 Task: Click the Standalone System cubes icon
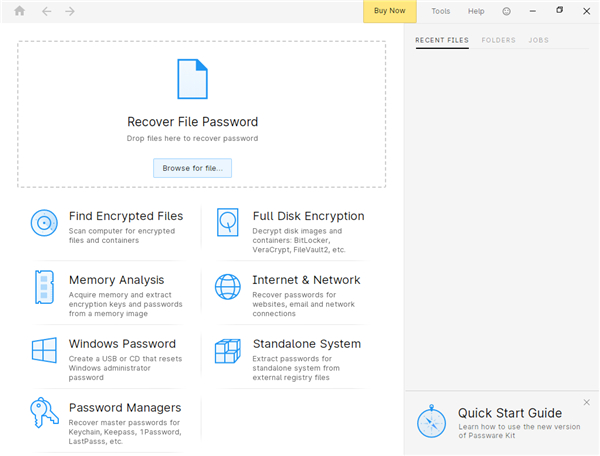point(228,351)
